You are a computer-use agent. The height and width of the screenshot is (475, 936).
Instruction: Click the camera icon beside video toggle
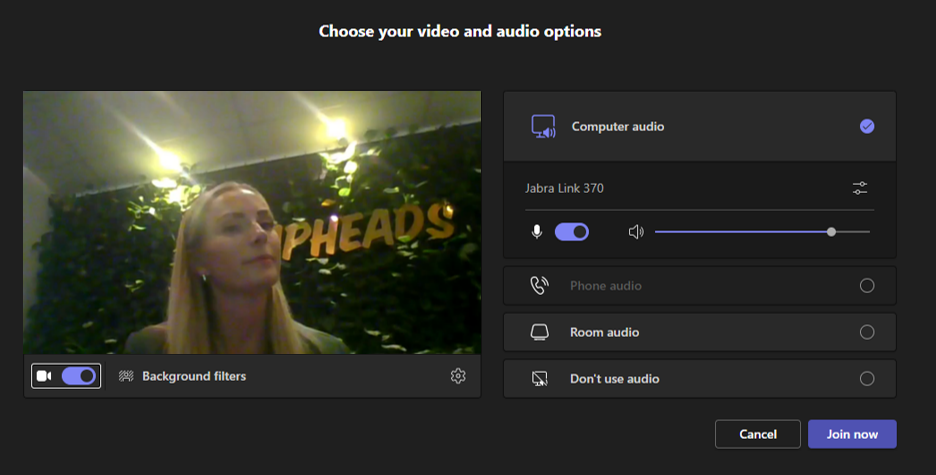(44, 376)
